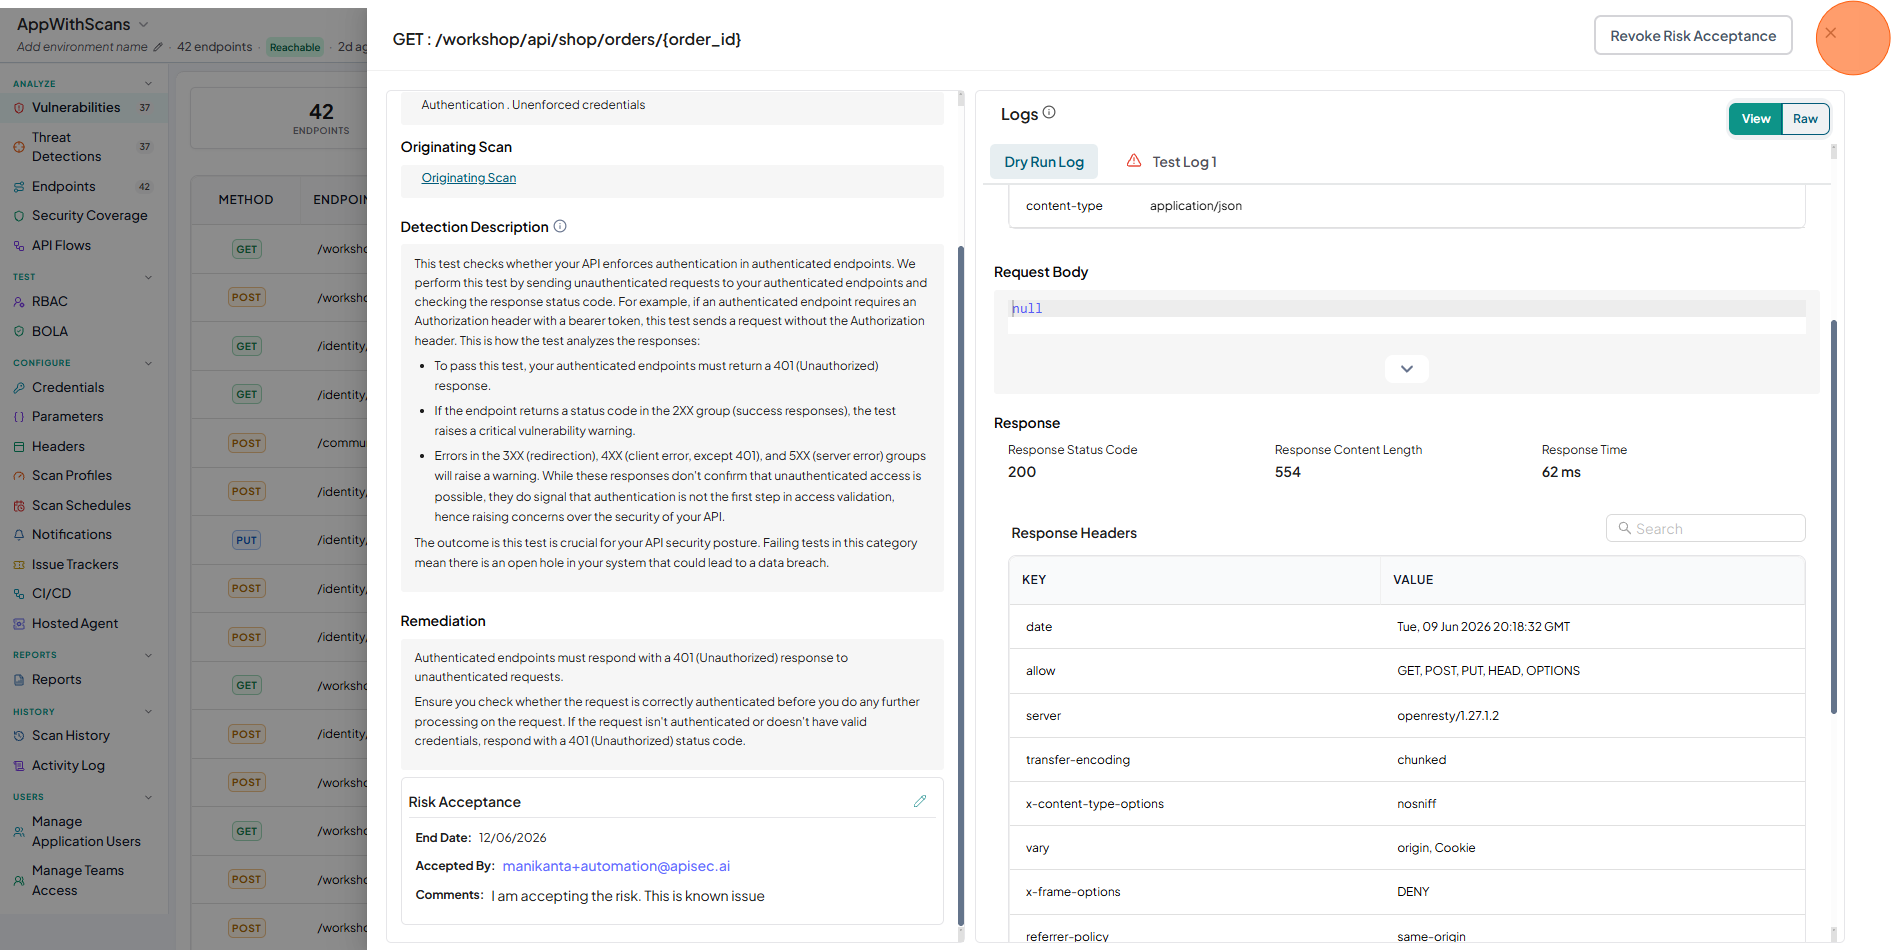1891x950 pixels.
Task: Edit environment name pencil icon
Action: pyautogui.click(x=157, y=47)
